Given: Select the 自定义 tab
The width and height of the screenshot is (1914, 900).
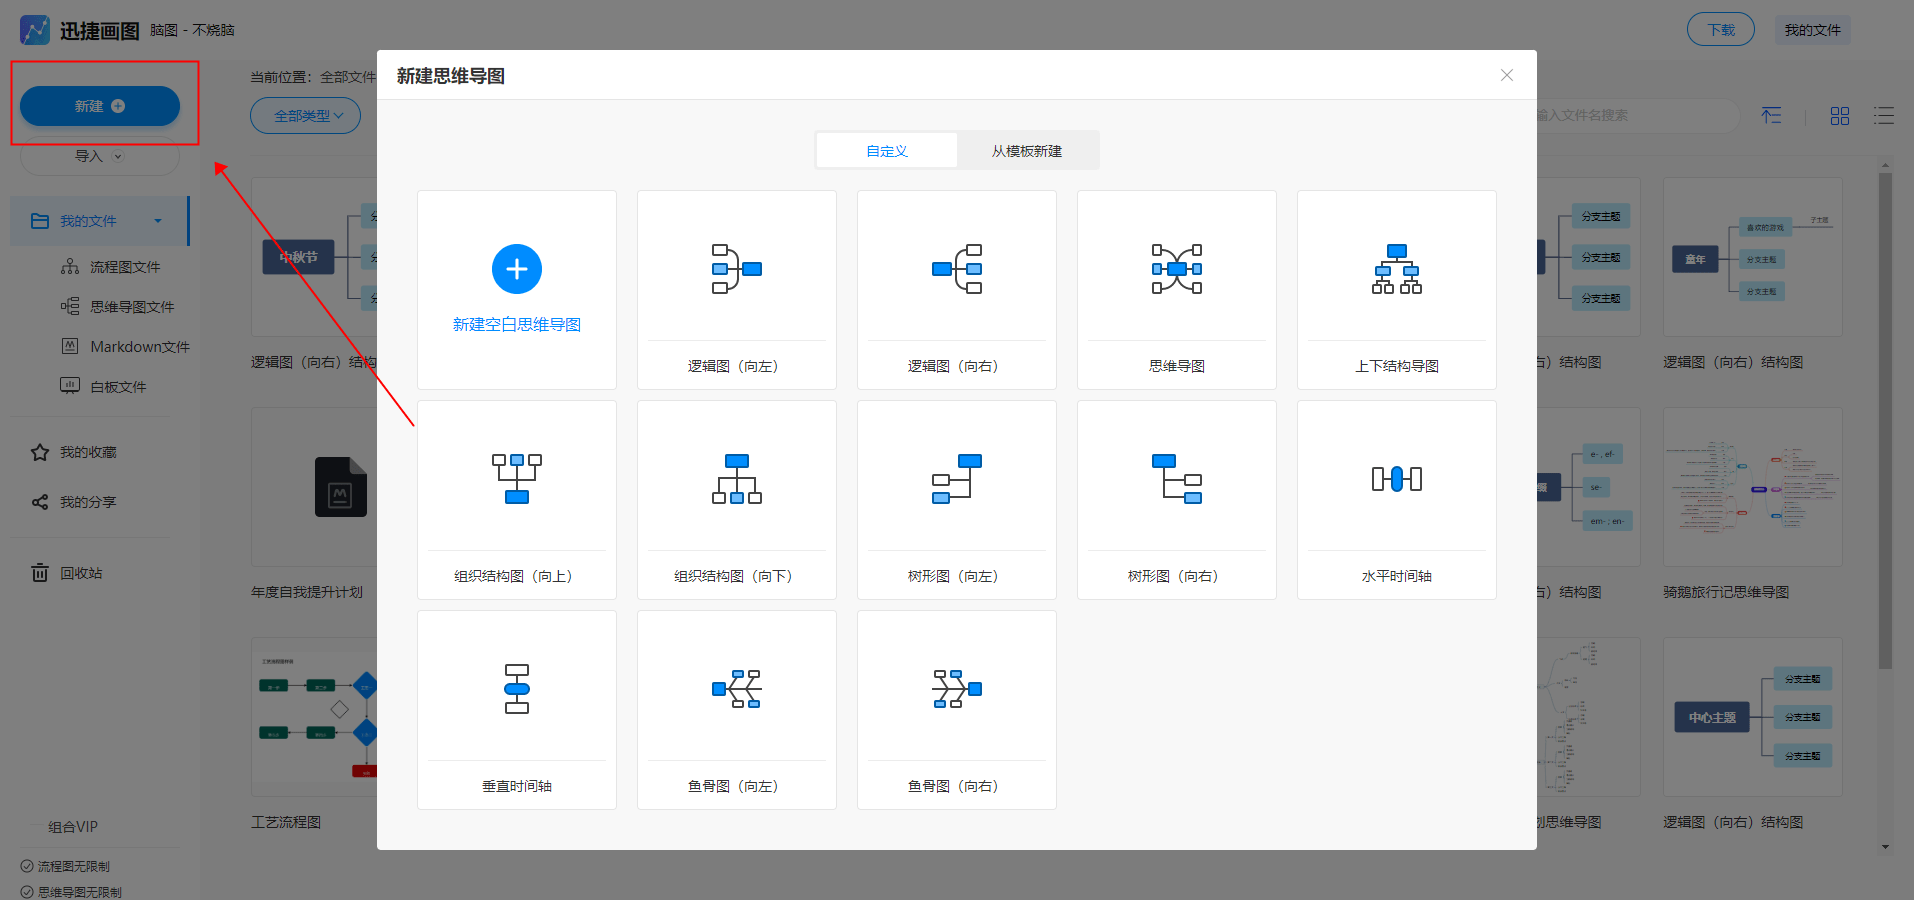Looking at the screenshot, I should point(887,151).
